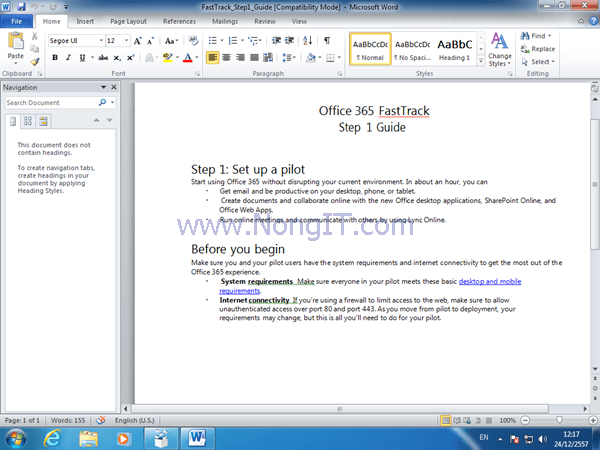
Task: Browse pages tab in Navigation pane
Action: 28,121
